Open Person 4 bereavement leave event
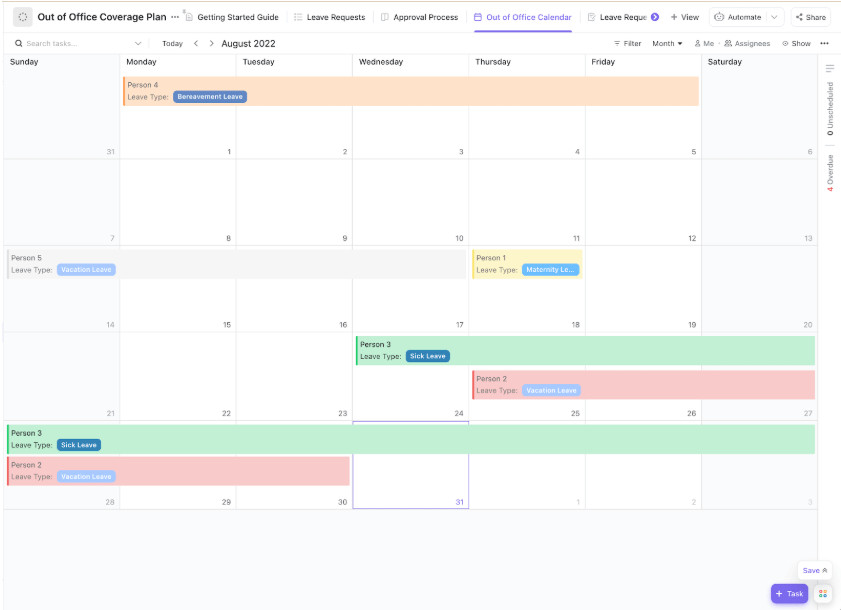 pos(411,91)
